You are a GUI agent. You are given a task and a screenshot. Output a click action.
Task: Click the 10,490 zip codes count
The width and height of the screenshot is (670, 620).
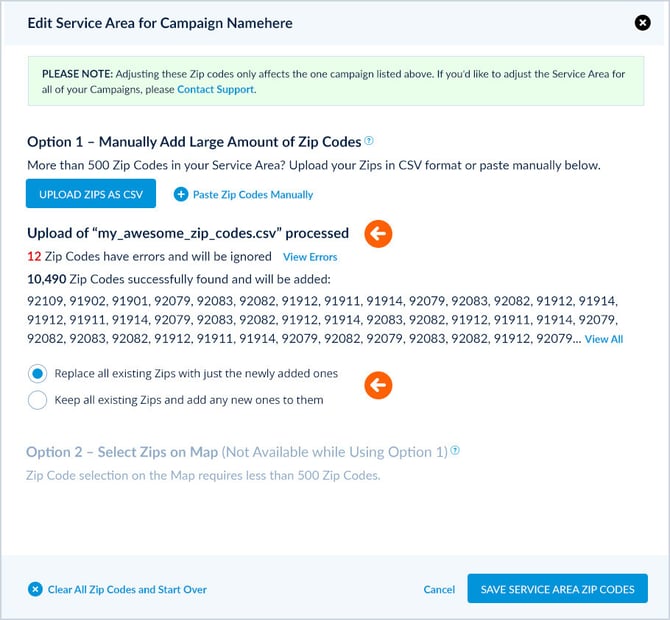pyautogui.click(x=47, y=279)
